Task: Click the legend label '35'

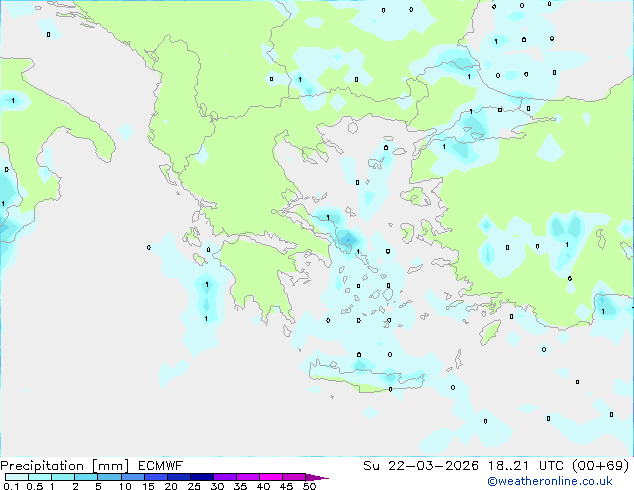Action: (x=240, y=486)
